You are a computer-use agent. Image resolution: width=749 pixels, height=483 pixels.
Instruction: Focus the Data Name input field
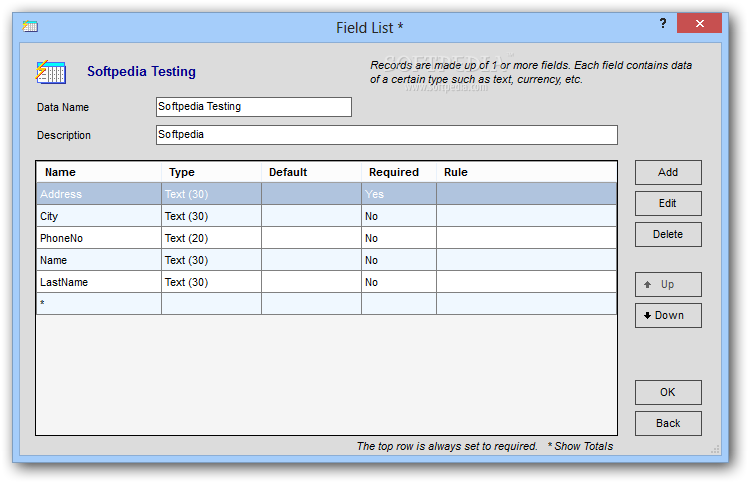coord(254,107)
